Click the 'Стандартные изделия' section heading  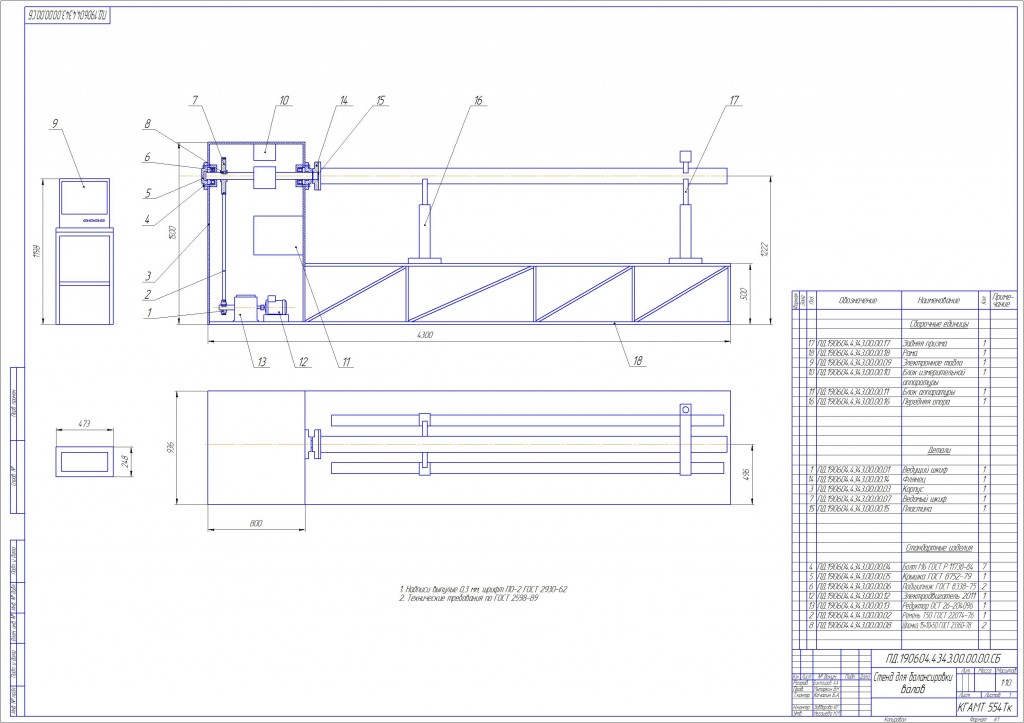(939, 548)
